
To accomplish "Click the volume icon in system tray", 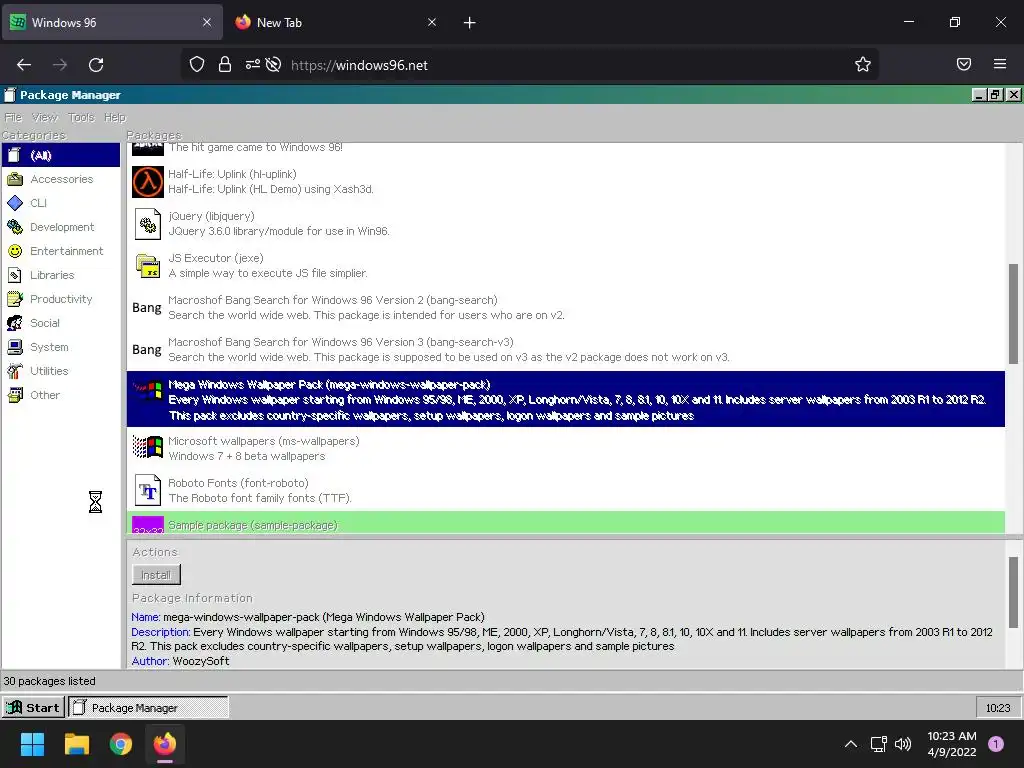I will pyautogui.click(x=903, y=744).
